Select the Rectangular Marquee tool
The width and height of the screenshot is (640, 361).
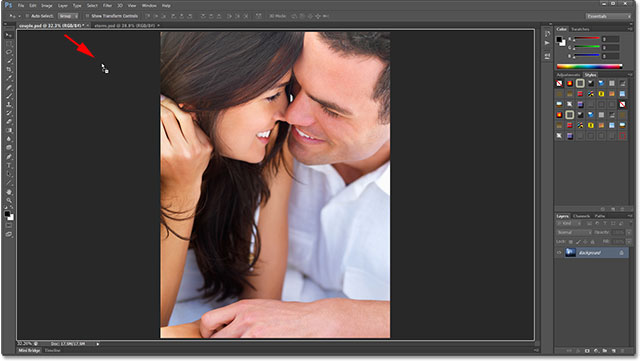click(9, 44)
